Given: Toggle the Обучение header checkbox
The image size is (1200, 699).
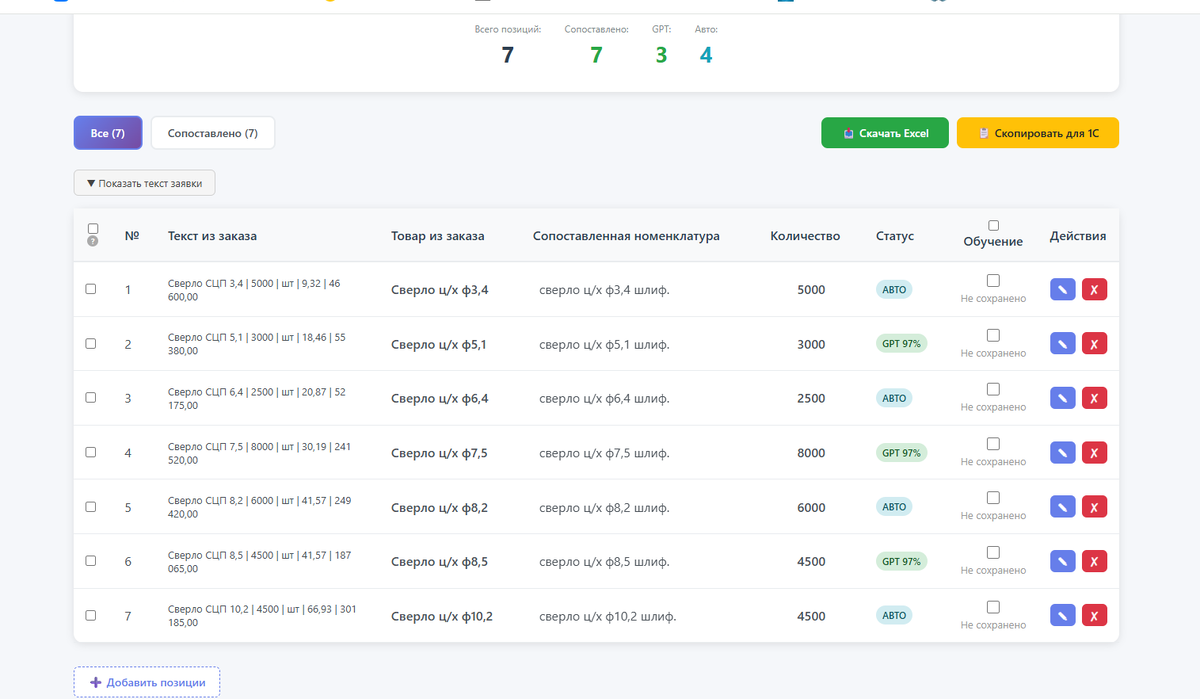Looking at the screenshot, I should [x=993, y=225].
